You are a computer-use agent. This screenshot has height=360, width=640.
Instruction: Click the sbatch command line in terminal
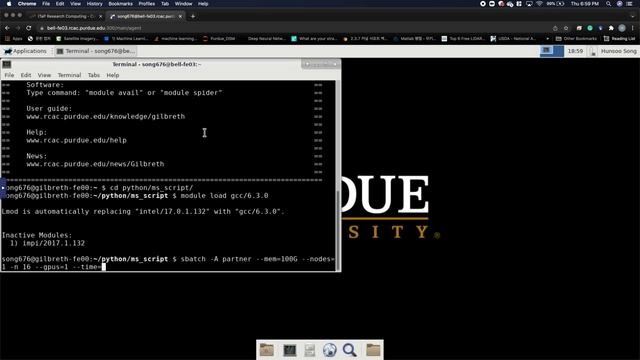168,263
